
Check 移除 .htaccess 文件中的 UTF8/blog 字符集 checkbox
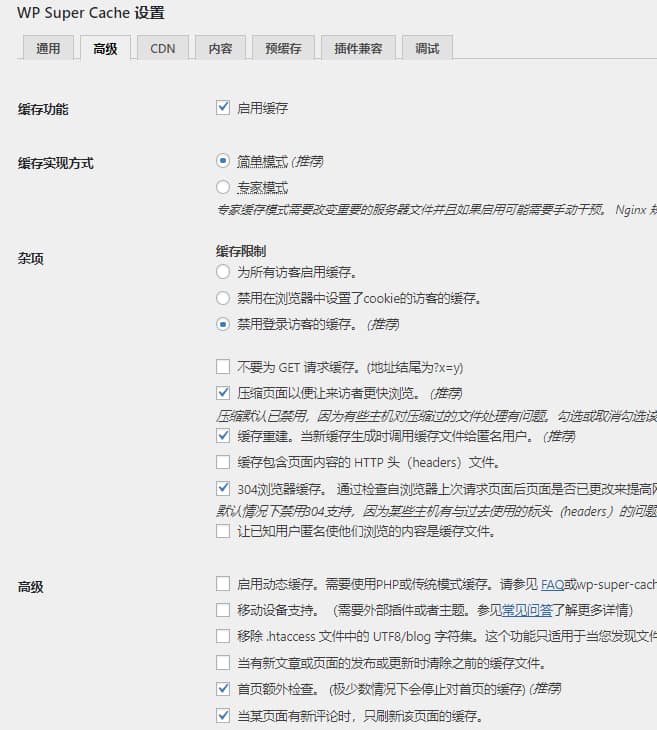click(223, 636)
